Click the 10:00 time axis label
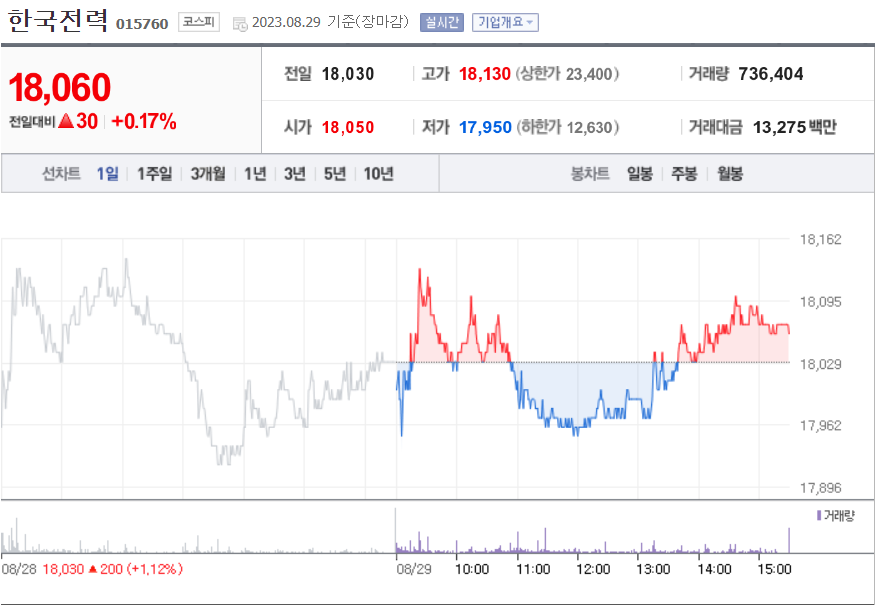Screen dimensions: 875x605 [472, 569]
